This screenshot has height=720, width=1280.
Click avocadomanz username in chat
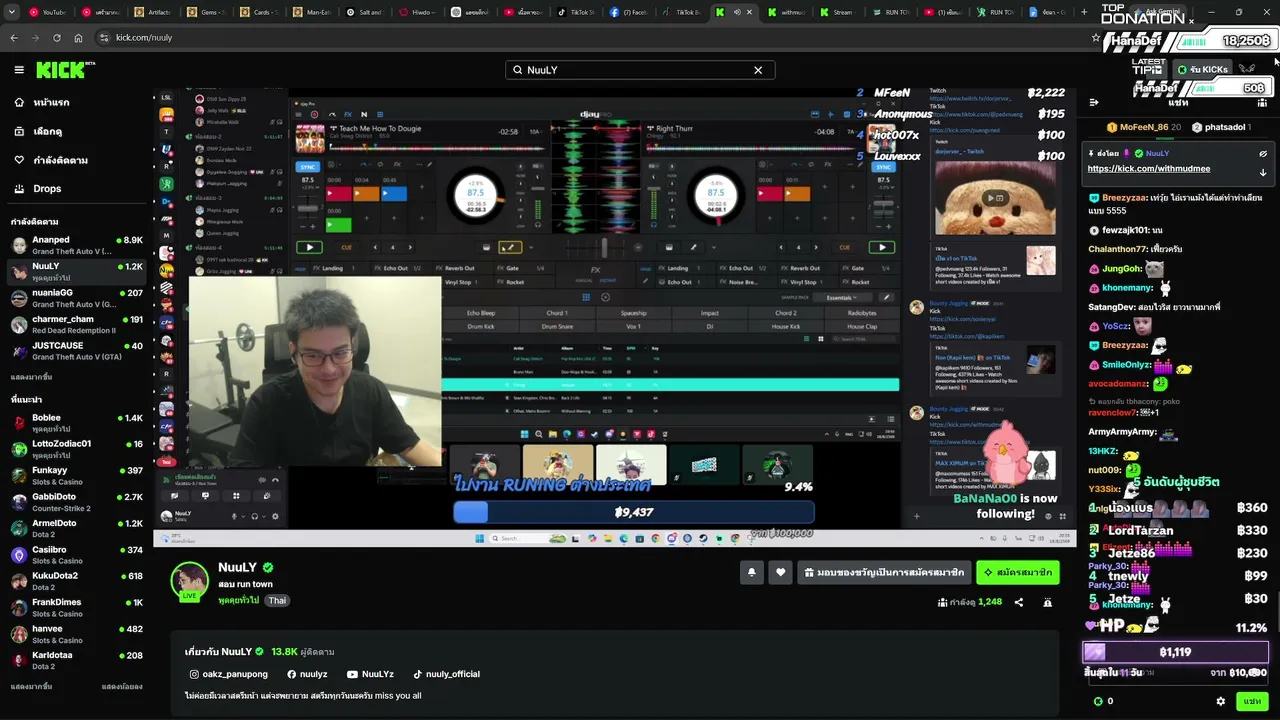(1118, 383)
